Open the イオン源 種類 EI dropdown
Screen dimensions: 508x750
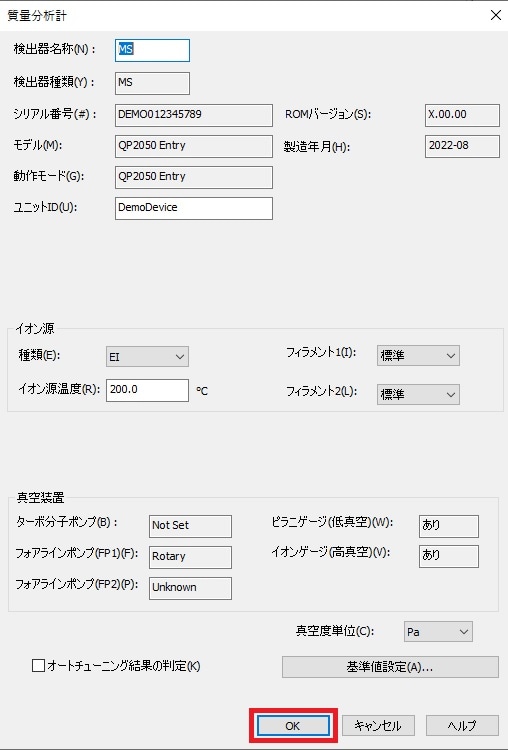147,357
